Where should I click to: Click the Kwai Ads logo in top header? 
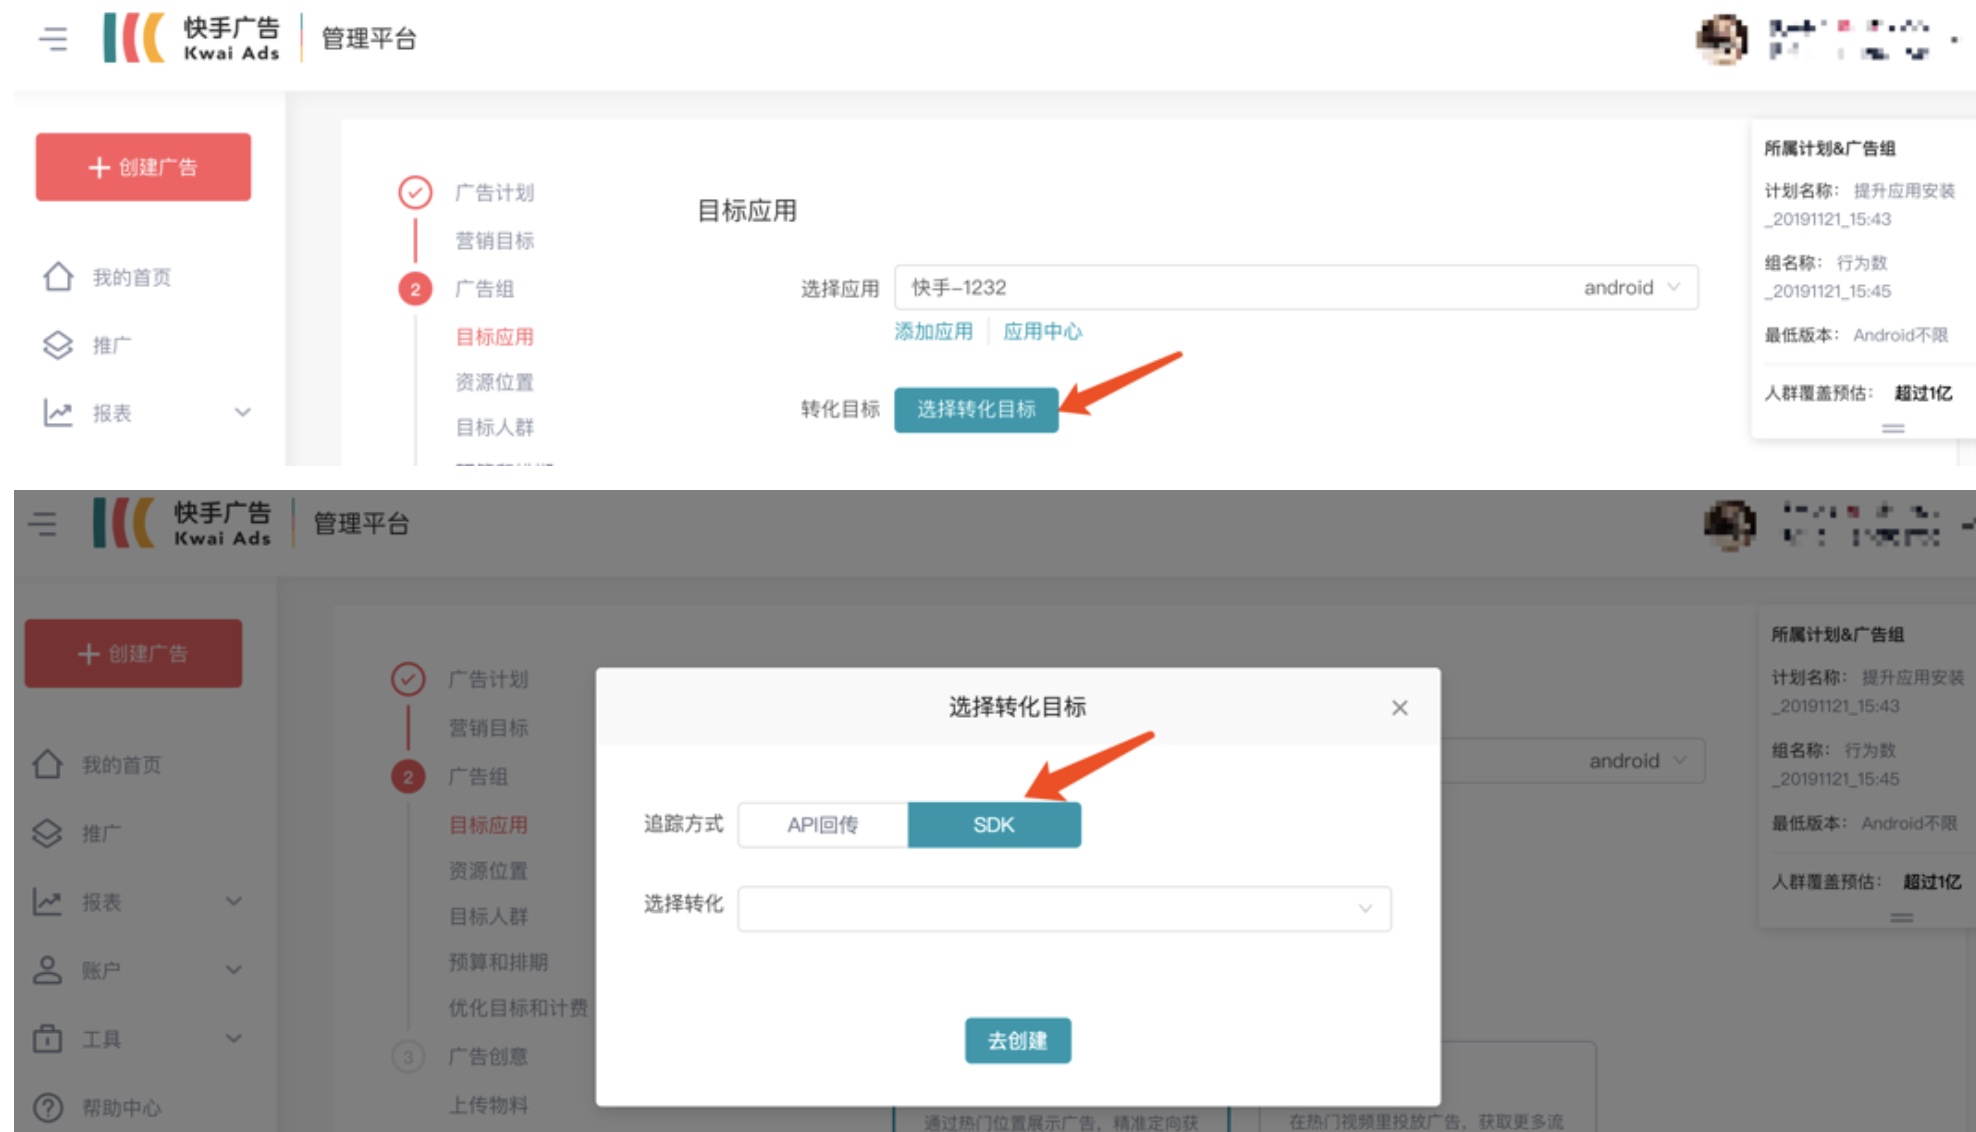click(191, 38)
